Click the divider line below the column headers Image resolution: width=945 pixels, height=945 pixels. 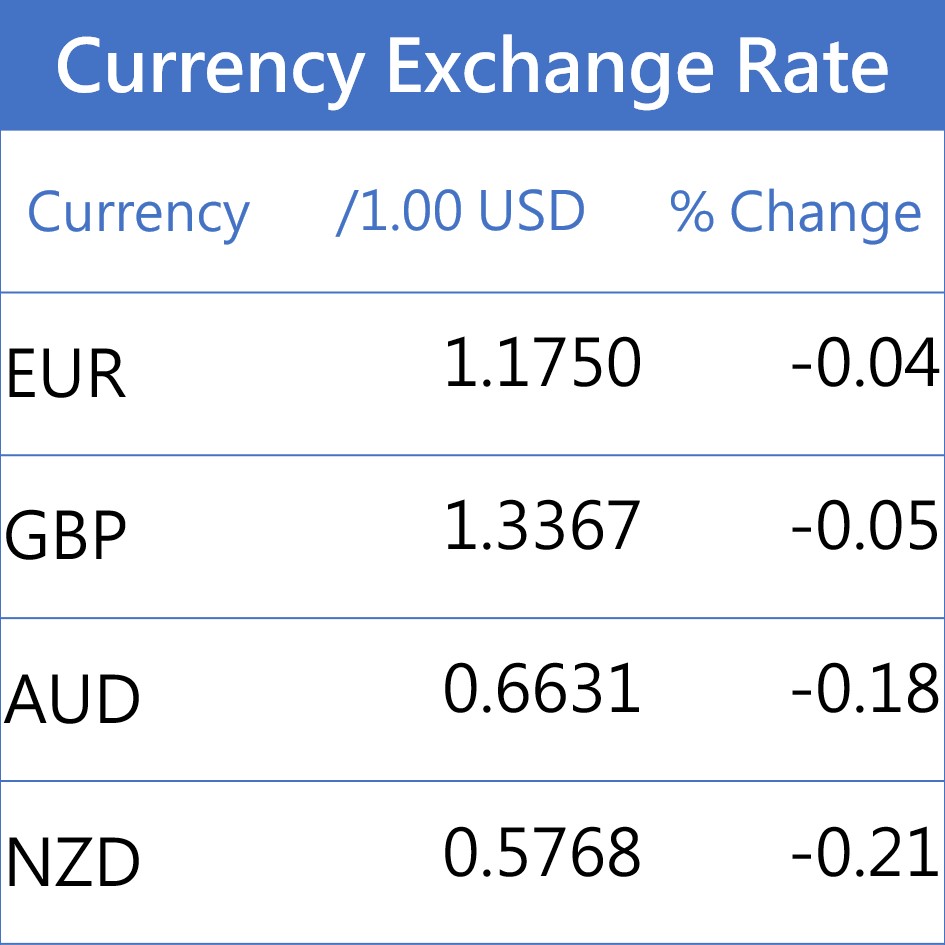pos(472,292)
